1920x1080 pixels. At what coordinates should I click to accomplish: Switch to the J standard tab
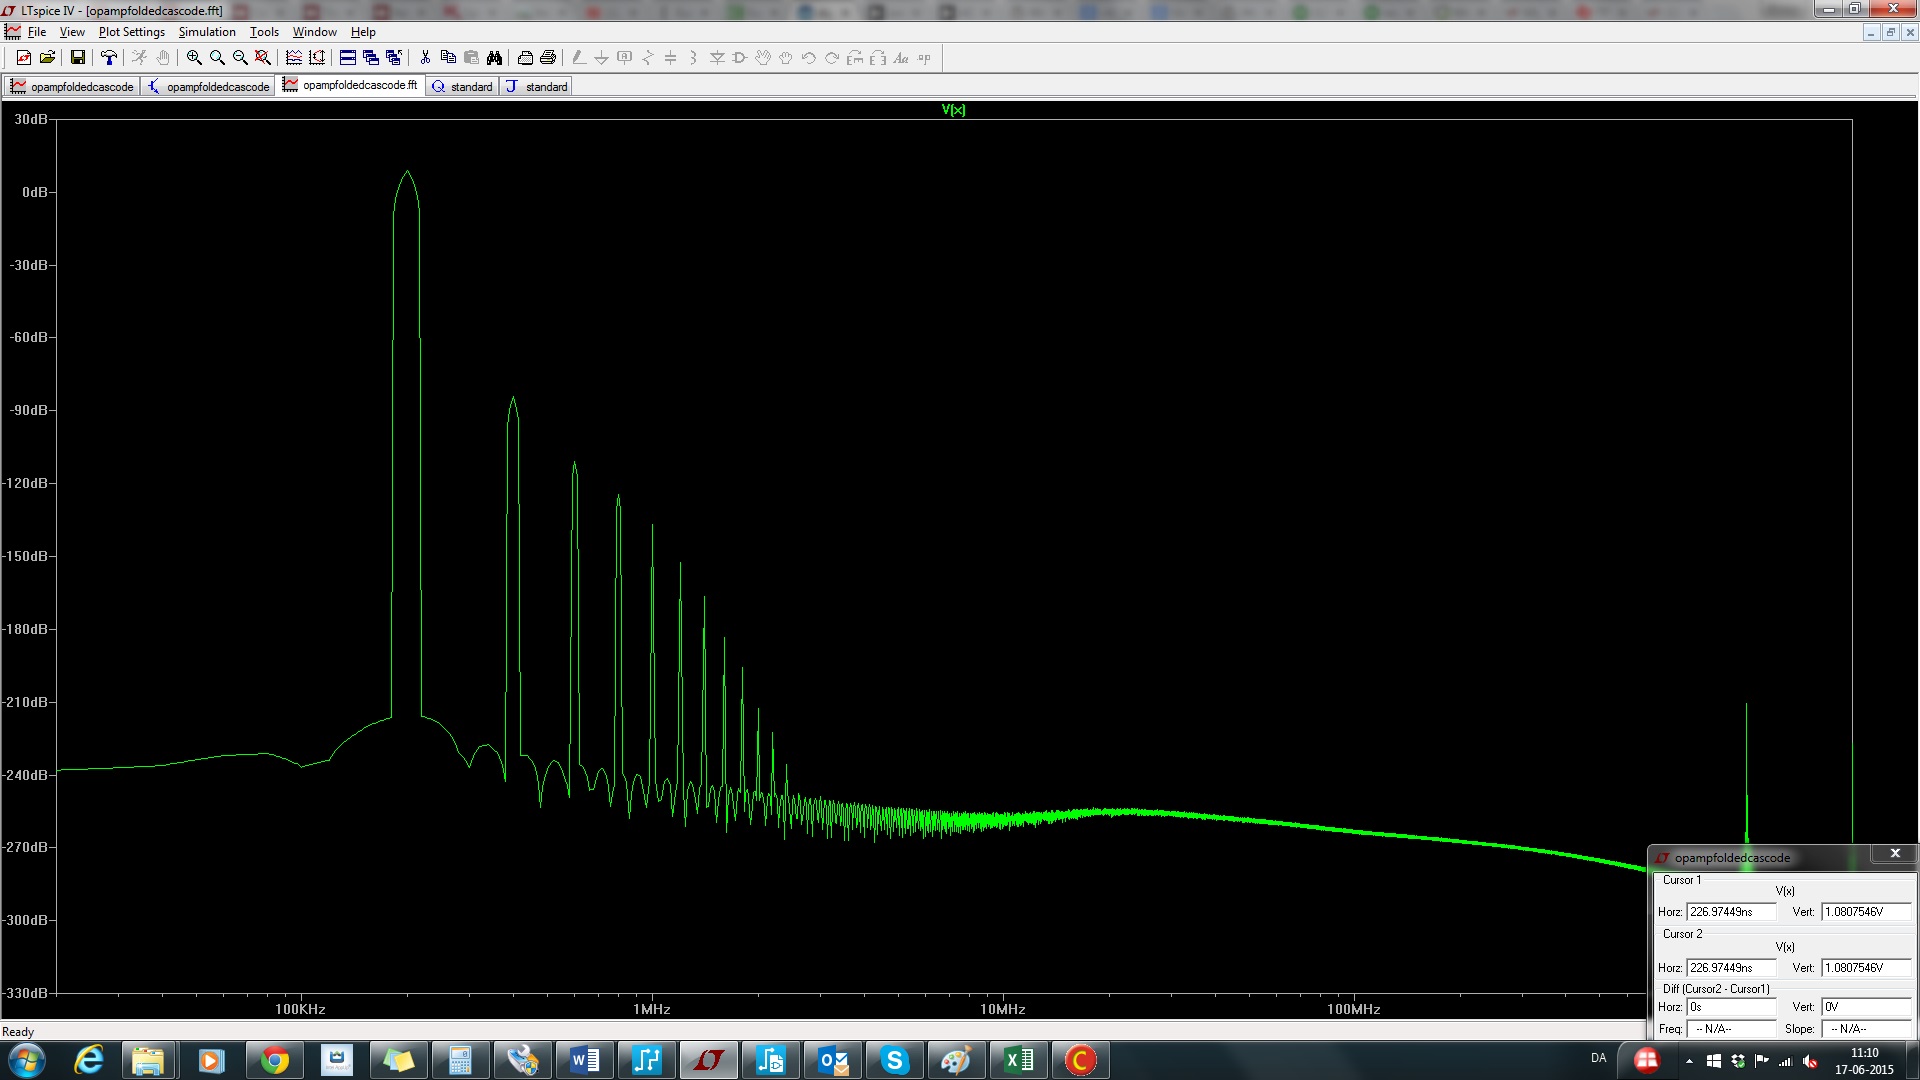tap(537, 87)
